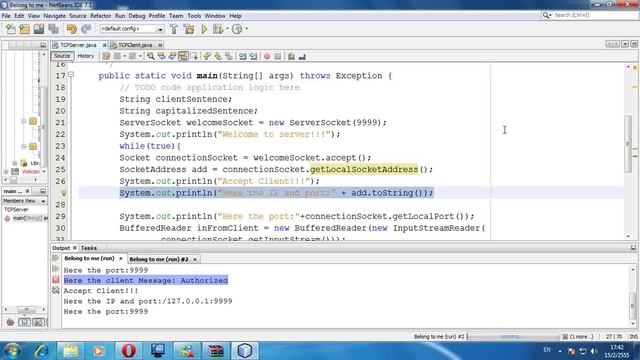Screen dimensions: 640x360
Task: Click the Clean and Build icon
Action: (x=189, y=29)
